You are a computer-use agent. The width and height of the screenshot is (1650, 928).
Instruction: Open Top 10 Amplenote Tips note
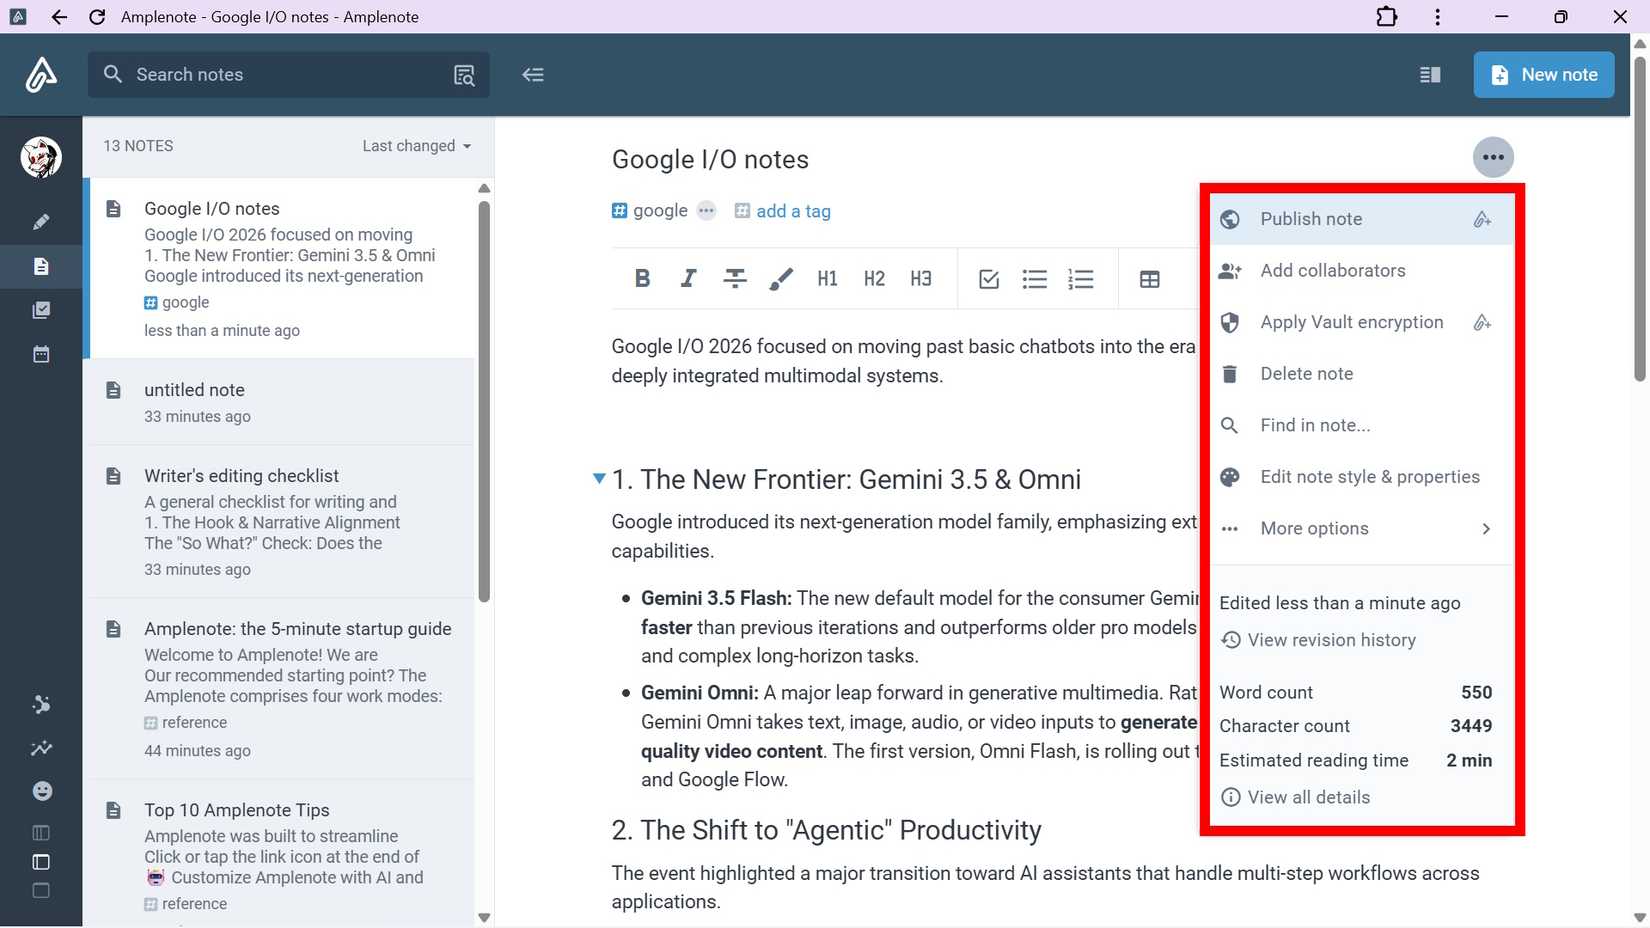coord(282,854)
